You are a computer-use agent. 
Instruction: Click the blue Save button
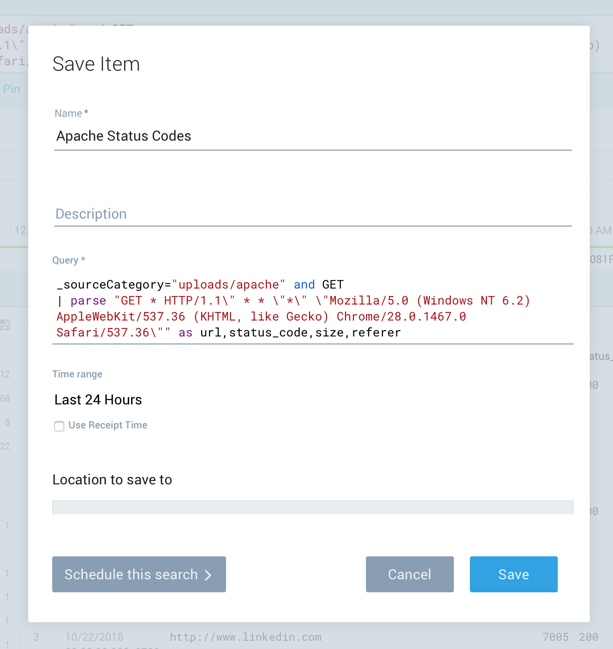[x=513, y=574]
